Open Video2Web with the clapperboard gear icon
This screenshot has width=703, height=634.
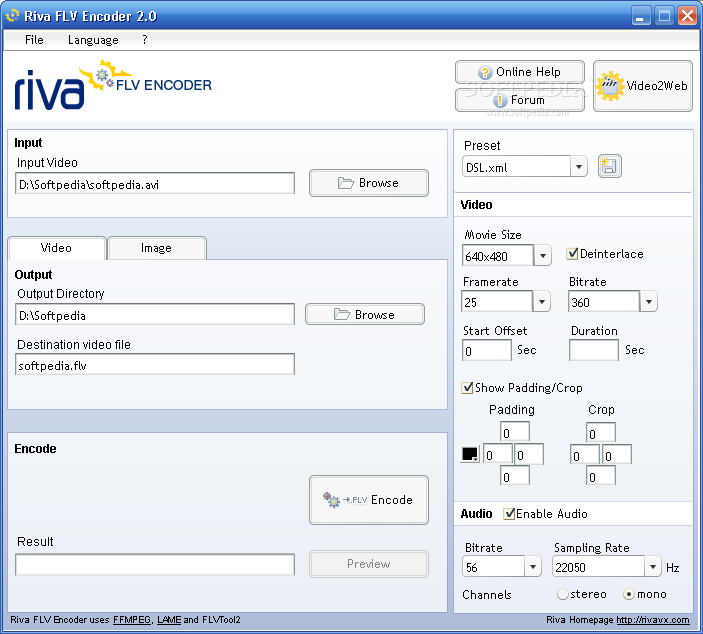[642, 86]
